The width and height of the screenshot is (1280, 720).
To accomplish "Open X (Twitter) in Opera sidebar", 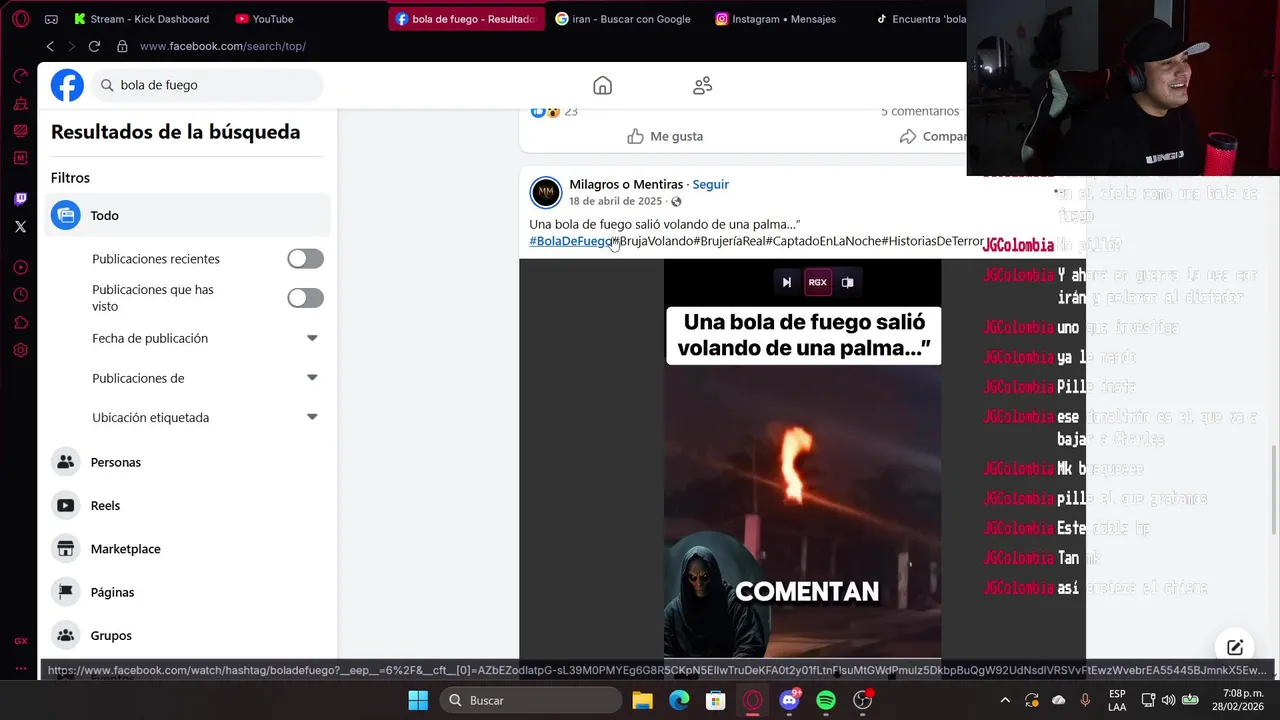I will tap(20, 227).
